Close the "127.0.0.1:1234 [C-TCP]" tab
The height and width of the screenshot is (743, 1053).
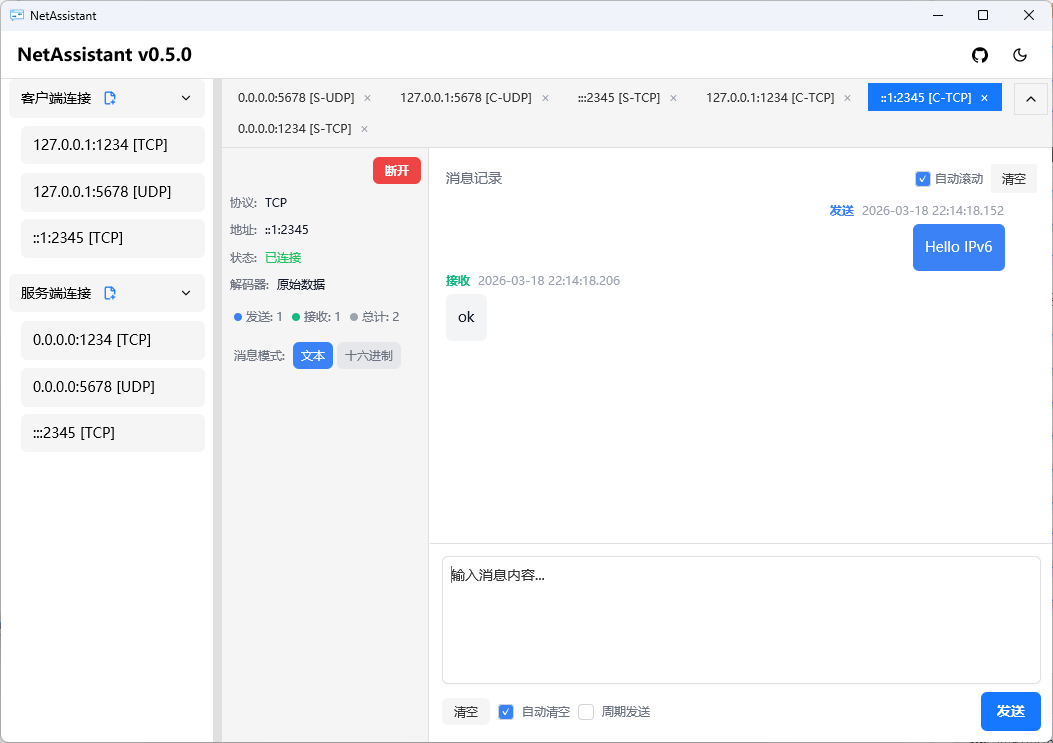[x=847, y=97]
